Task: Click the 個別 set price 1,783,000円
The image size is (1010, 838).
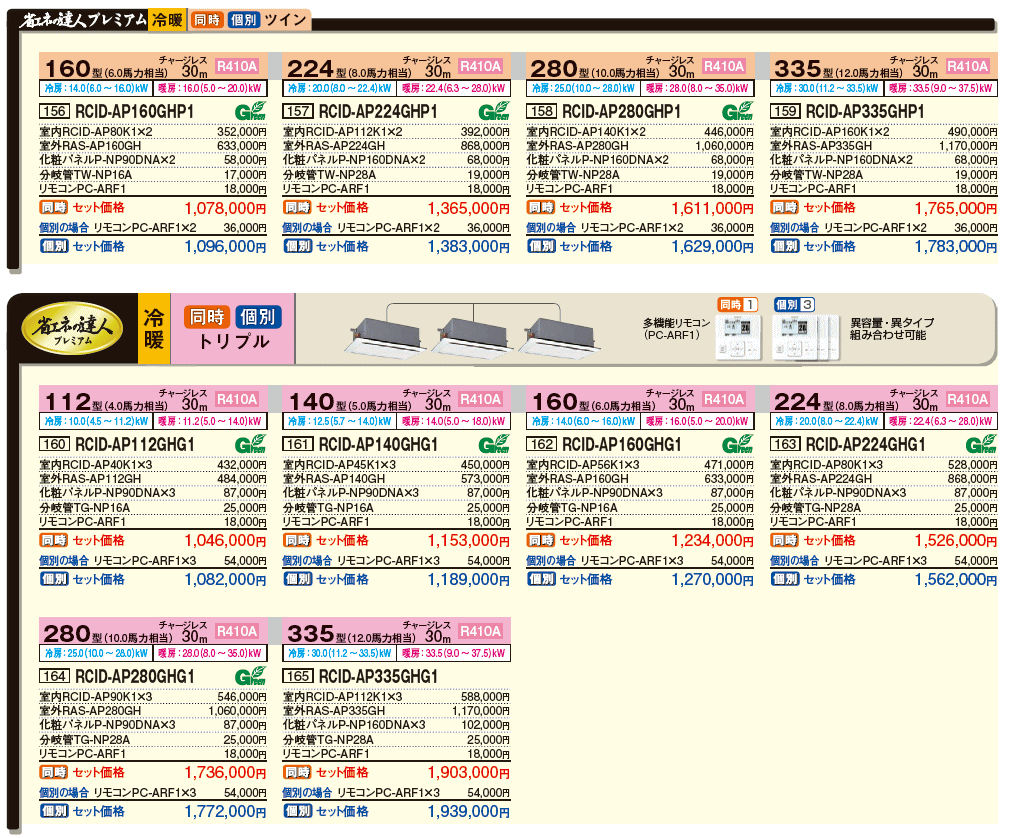Action: tap(955, 247)
